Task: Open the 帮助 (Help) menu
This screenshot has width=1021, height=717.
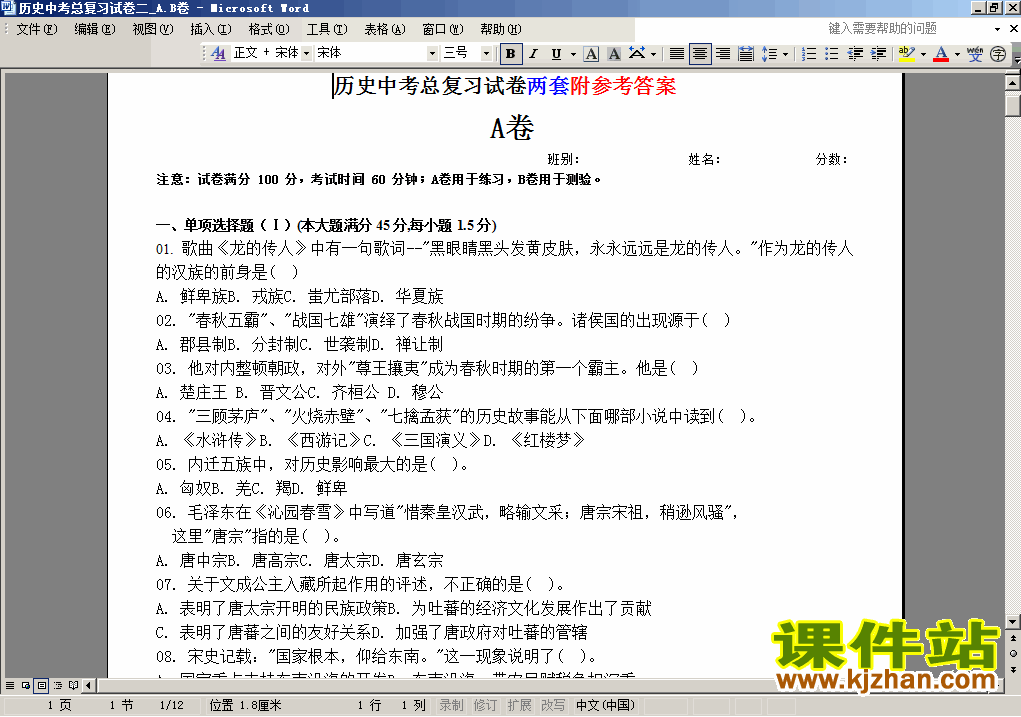Action: click(x=501, y=29)
